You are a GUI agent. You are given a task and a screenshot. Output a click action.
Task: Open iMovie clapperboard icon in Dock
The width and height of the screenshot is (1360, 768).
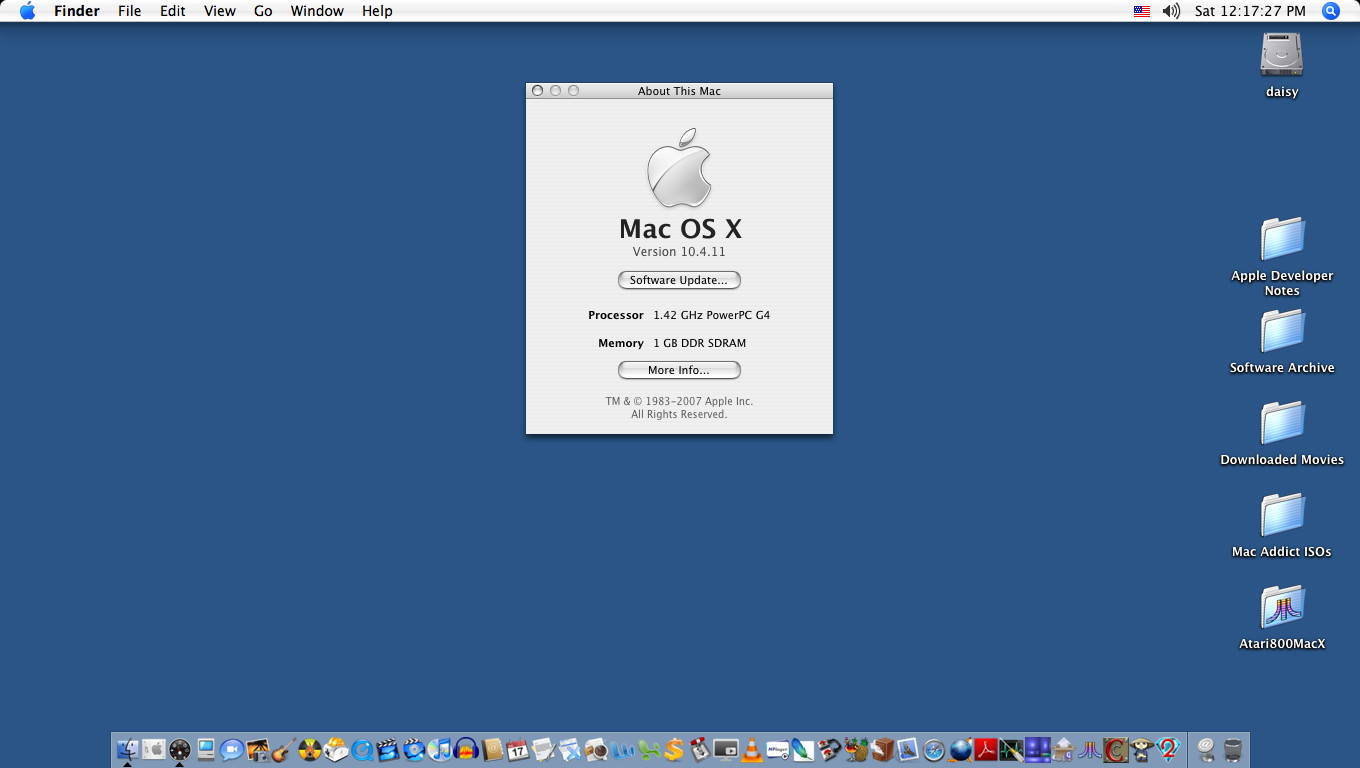coord(387,749)
